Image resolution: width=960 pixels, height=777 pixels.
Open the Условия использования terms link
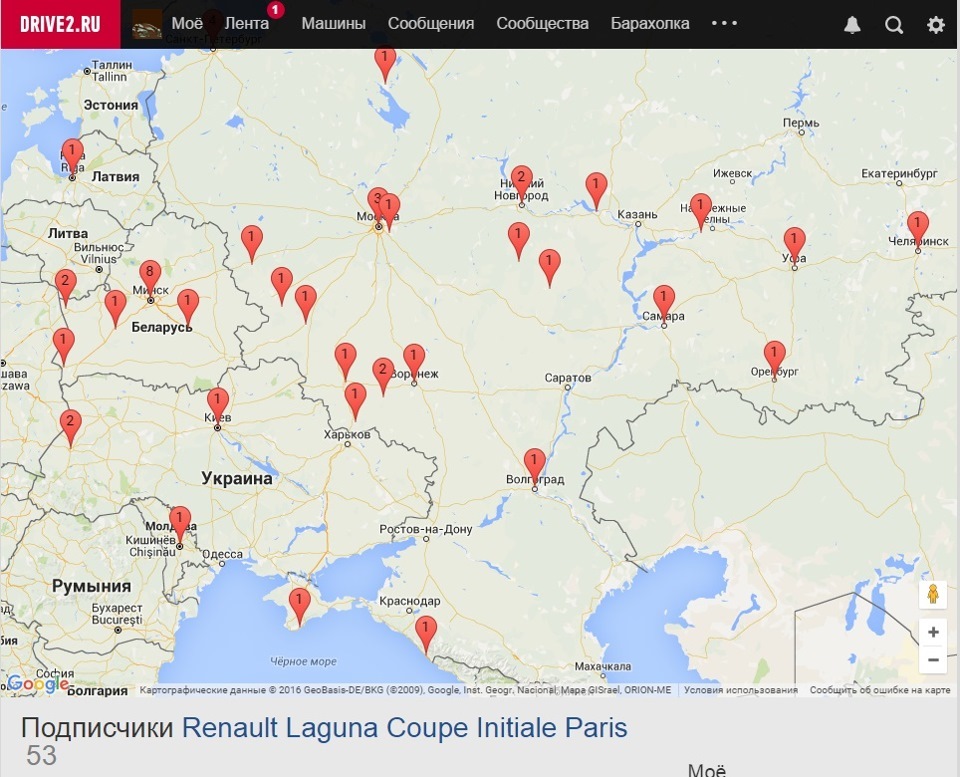[x=741, y=690]
